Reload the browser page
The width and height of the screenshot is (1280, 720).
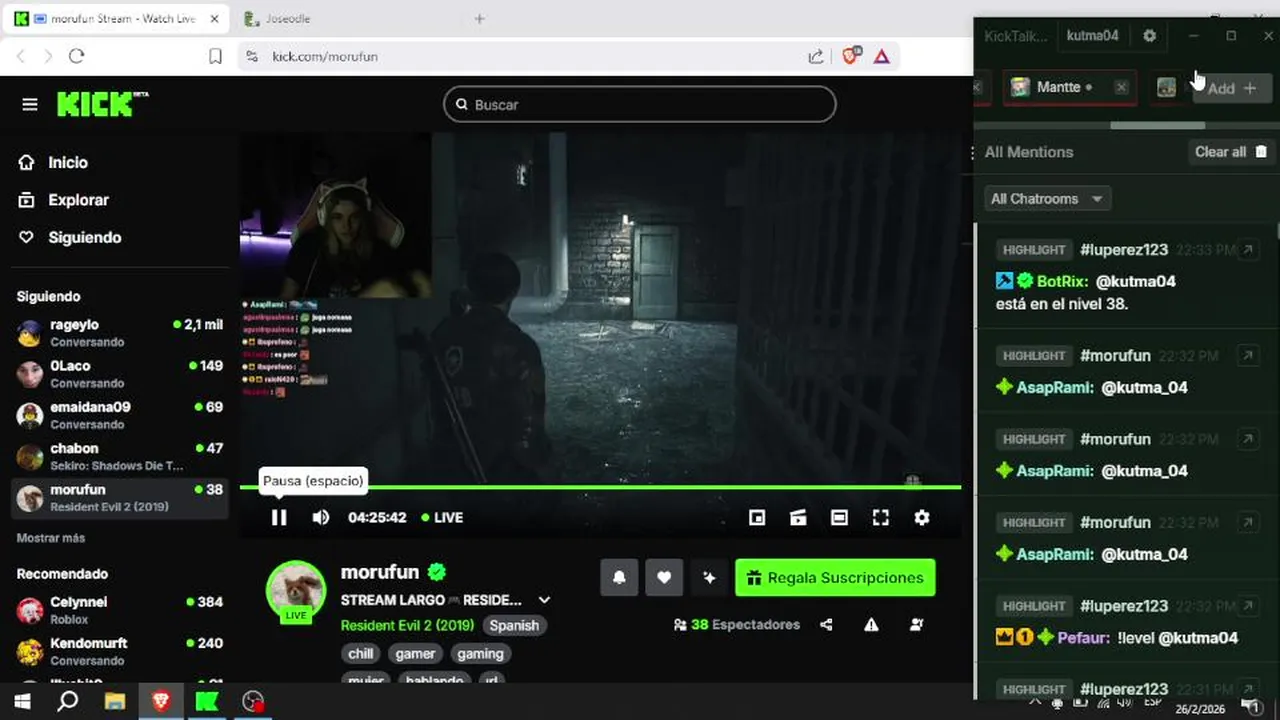76,57
